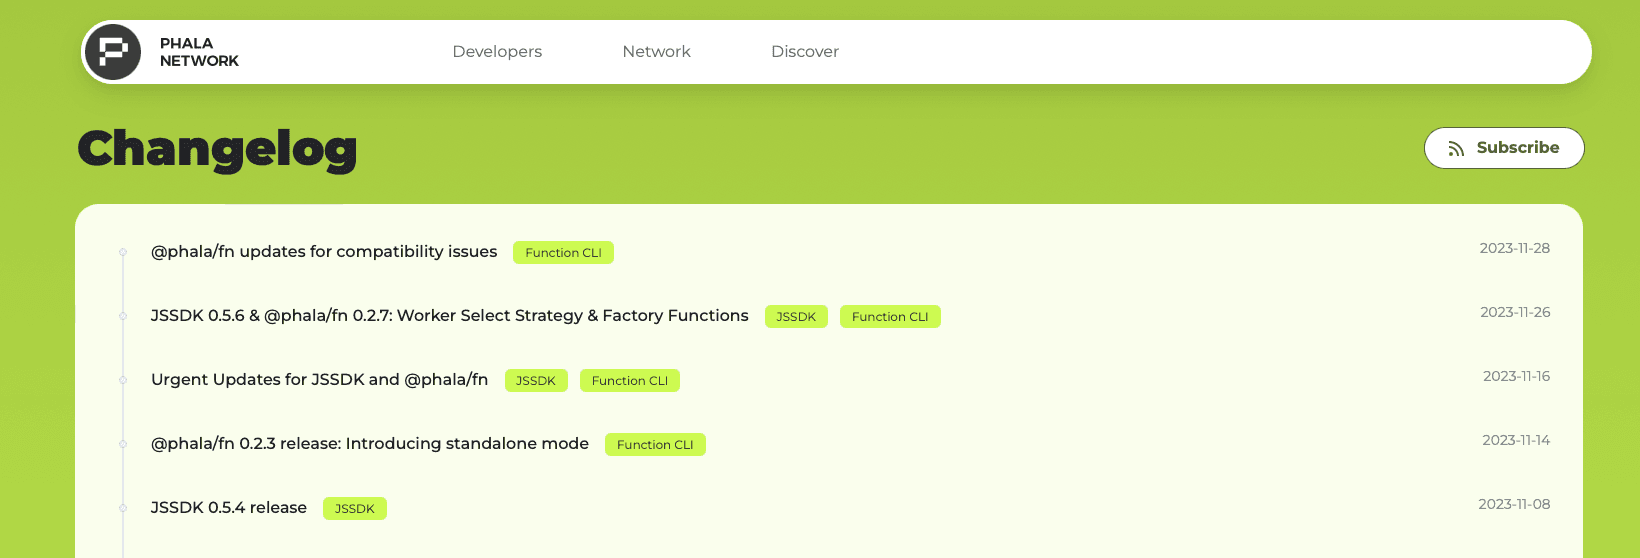Click the Phala Network logo icon
This screenshot has height=558, width=1640.
coord(113,52)
